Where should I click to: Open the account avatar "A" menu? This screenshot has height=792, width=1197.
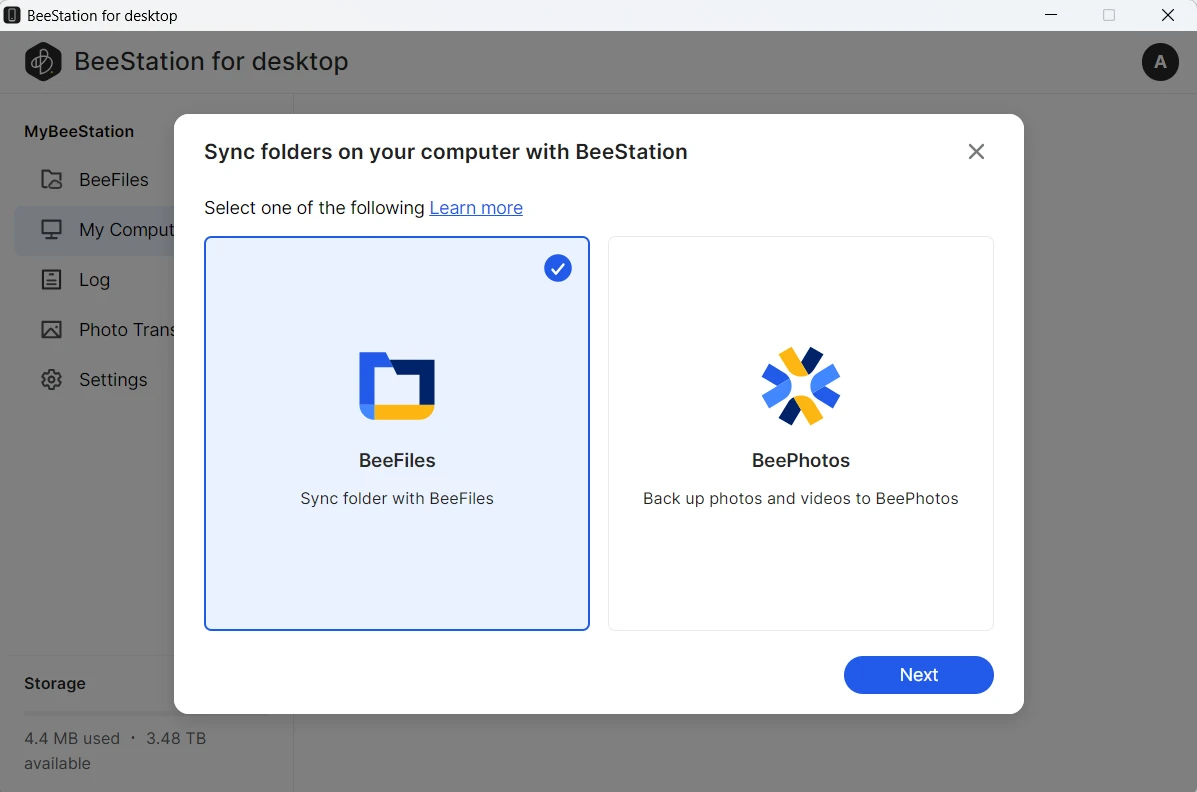(x=1160, y=62)
